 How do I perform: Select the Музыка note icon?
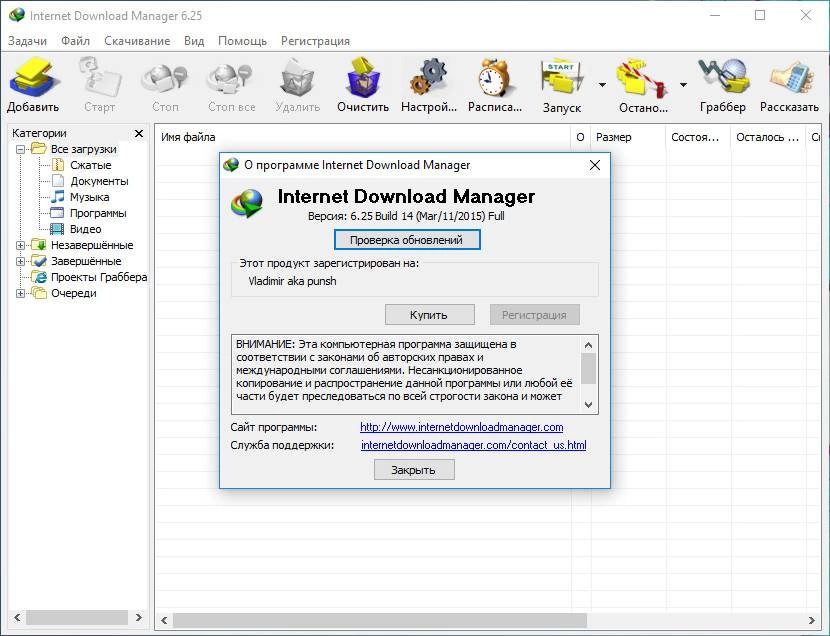(58, 197)
